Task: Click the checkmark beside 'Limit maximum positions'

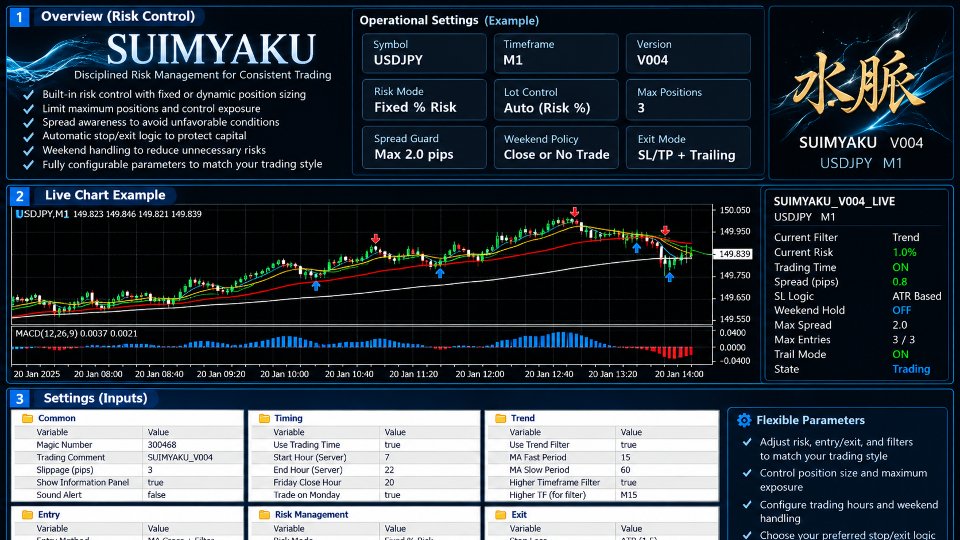Action: pyautogui.click(x=28, y=109)
